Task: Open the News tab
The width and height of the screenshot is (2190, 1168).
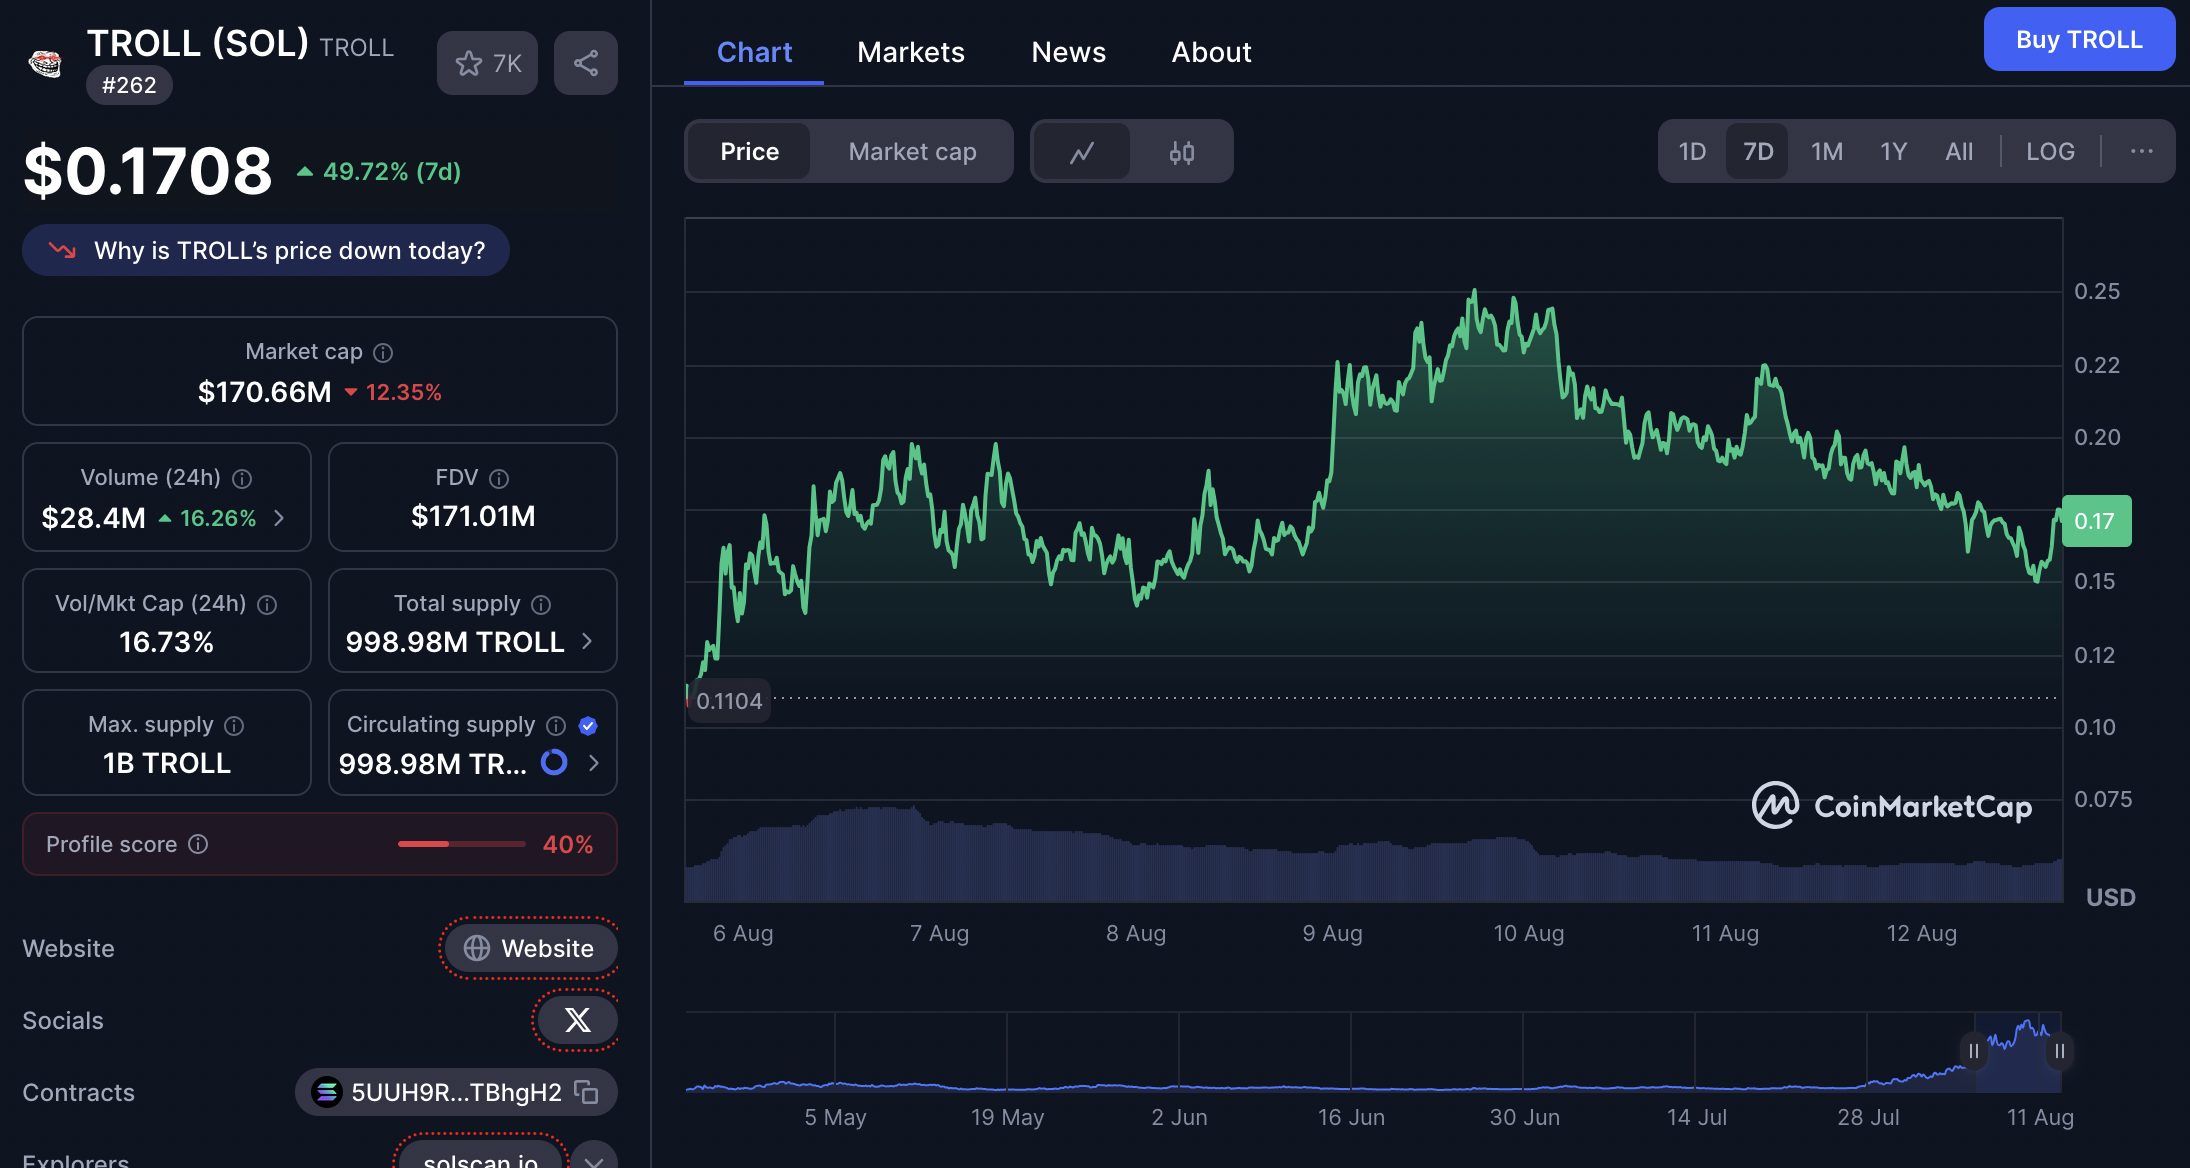Action: (x=1068, y=52)
